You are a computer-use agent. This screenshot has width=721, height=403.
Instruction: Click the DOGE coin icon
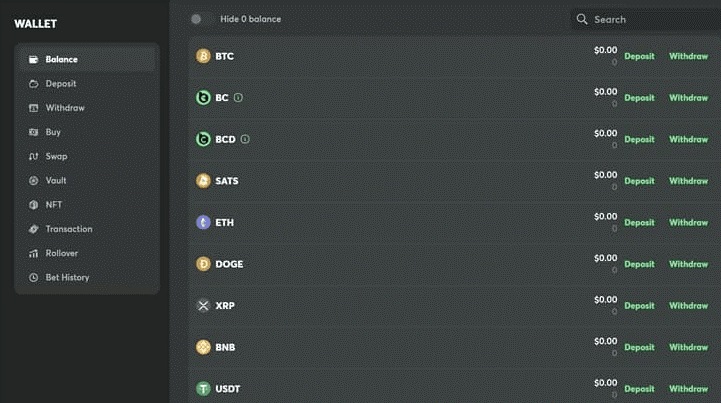[203, 264]
